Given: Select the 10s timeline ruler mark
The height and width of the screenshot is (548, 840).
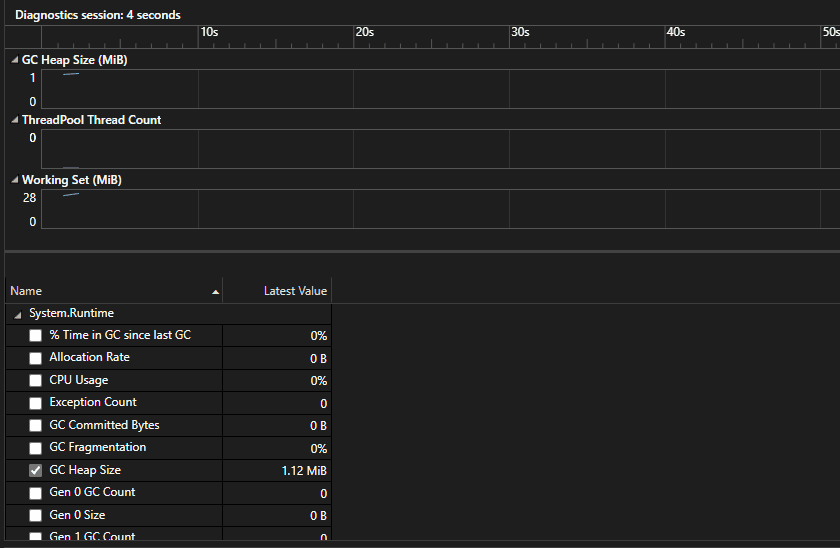Looking at the screenshot, I should coord(209,32).
